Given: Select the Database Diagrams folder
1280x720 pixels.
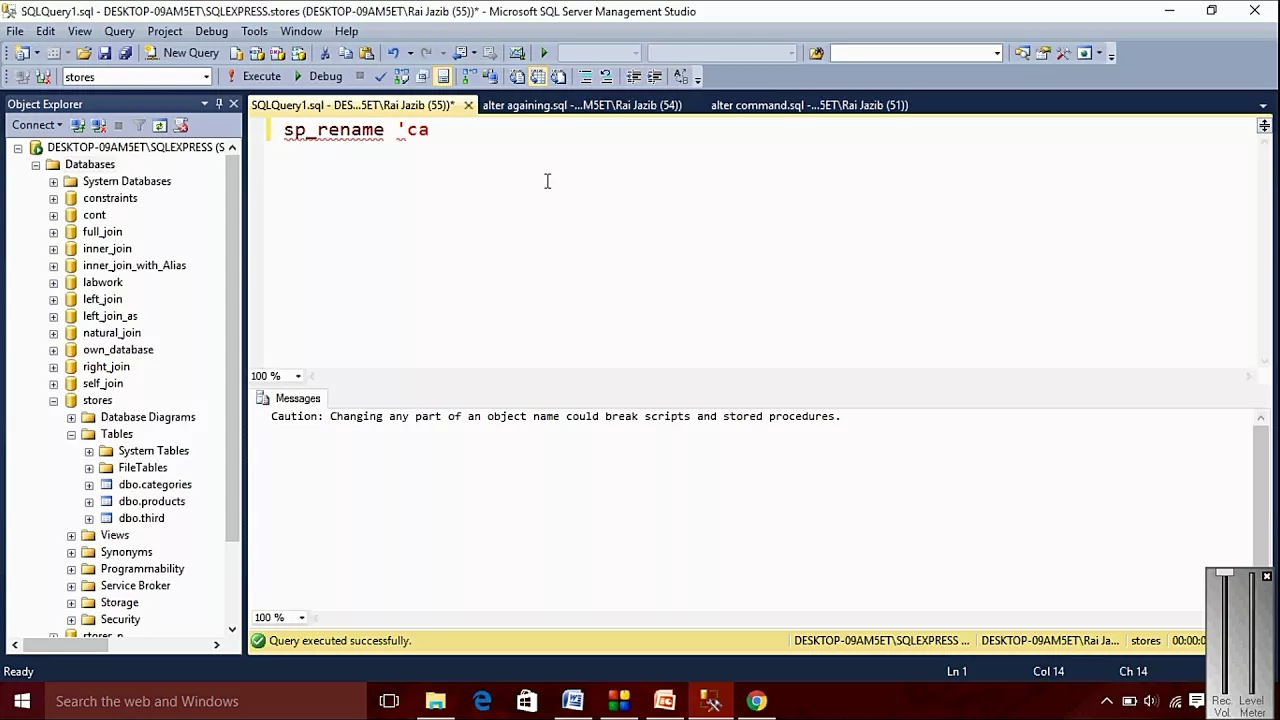Looking at the screenshot, I should click(x=148, y=417).
